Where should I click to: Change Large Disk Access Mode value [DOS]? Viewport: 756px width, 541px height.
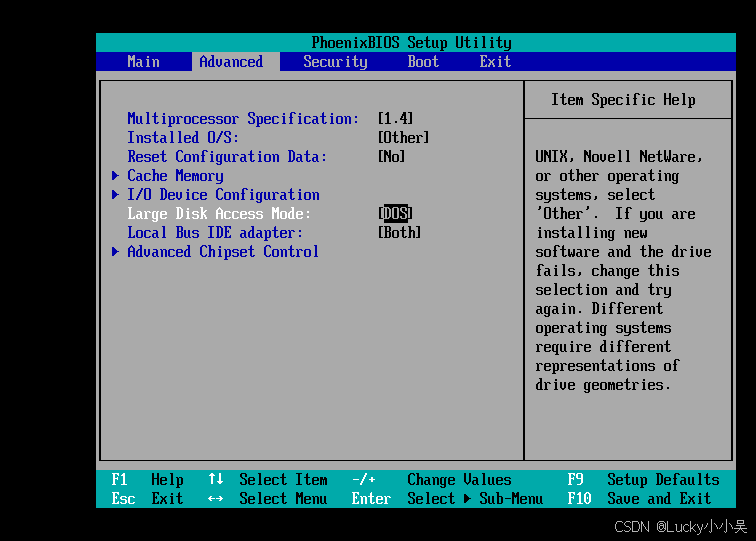pos(395,213)
